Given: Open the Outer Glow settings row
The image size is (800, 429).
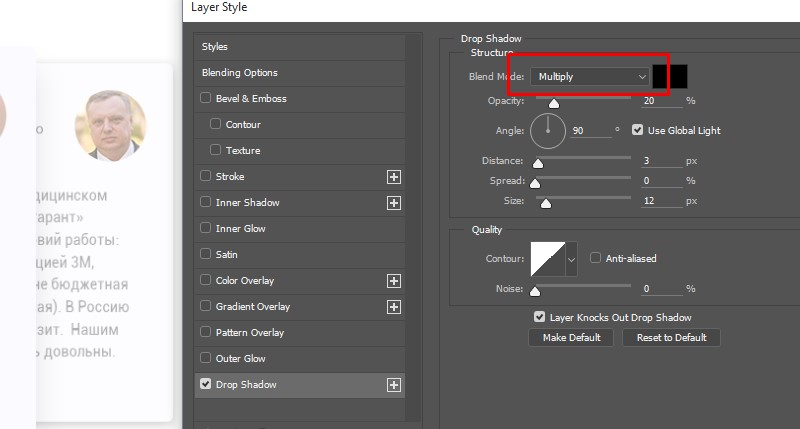Looking at the screenshot, I should coord(300,359).
